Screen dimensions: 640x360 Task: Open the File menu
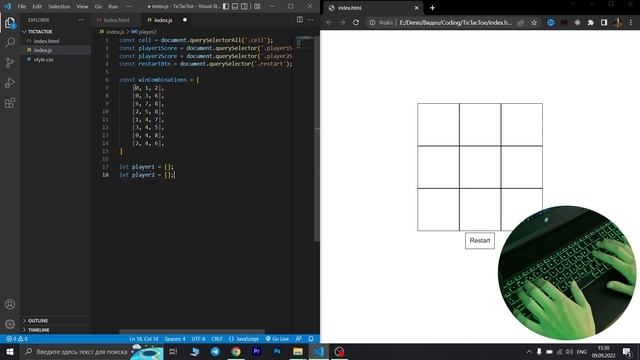pos(22,7)
